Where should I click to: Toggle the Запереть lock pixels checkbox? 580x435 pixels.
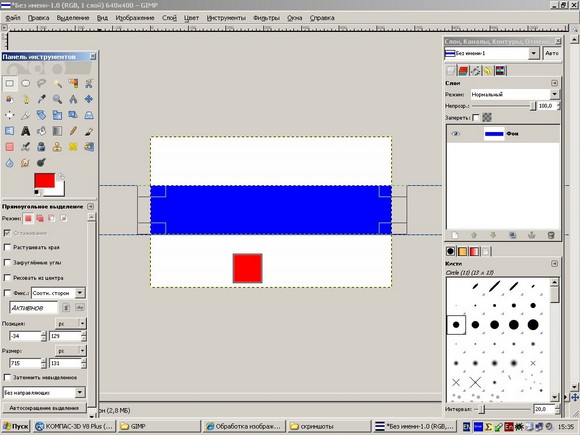tap(476, 118)
